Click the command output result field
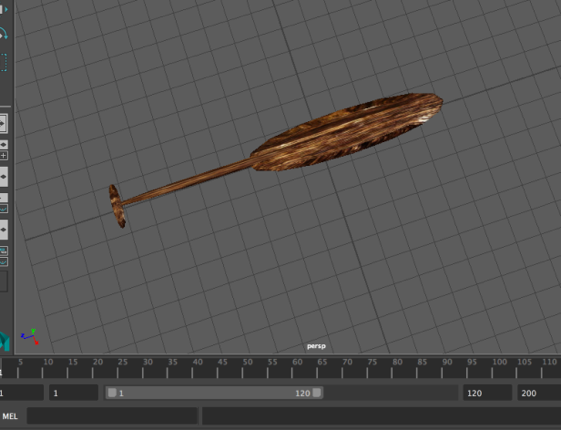The height and width of the screenshot is (430, 561). pyautogui.click(x=381, y=416)
